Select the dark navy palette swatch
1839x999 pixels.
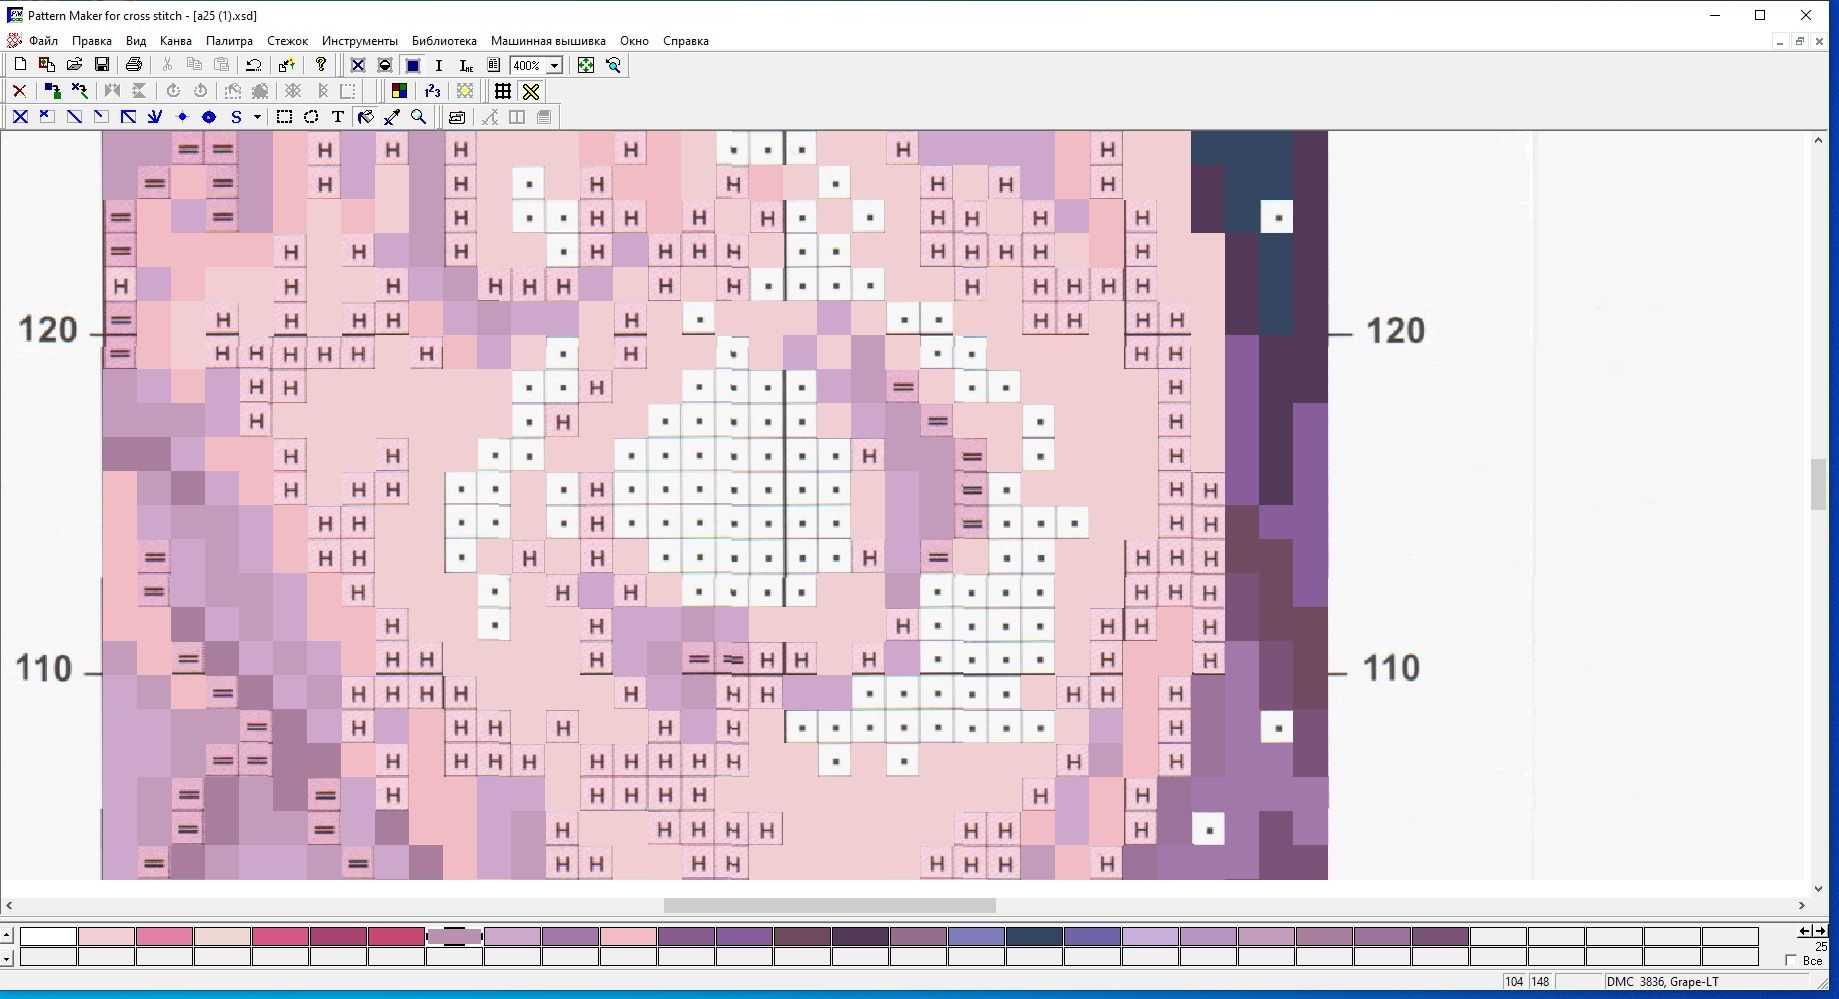(x=1034, y=936)
